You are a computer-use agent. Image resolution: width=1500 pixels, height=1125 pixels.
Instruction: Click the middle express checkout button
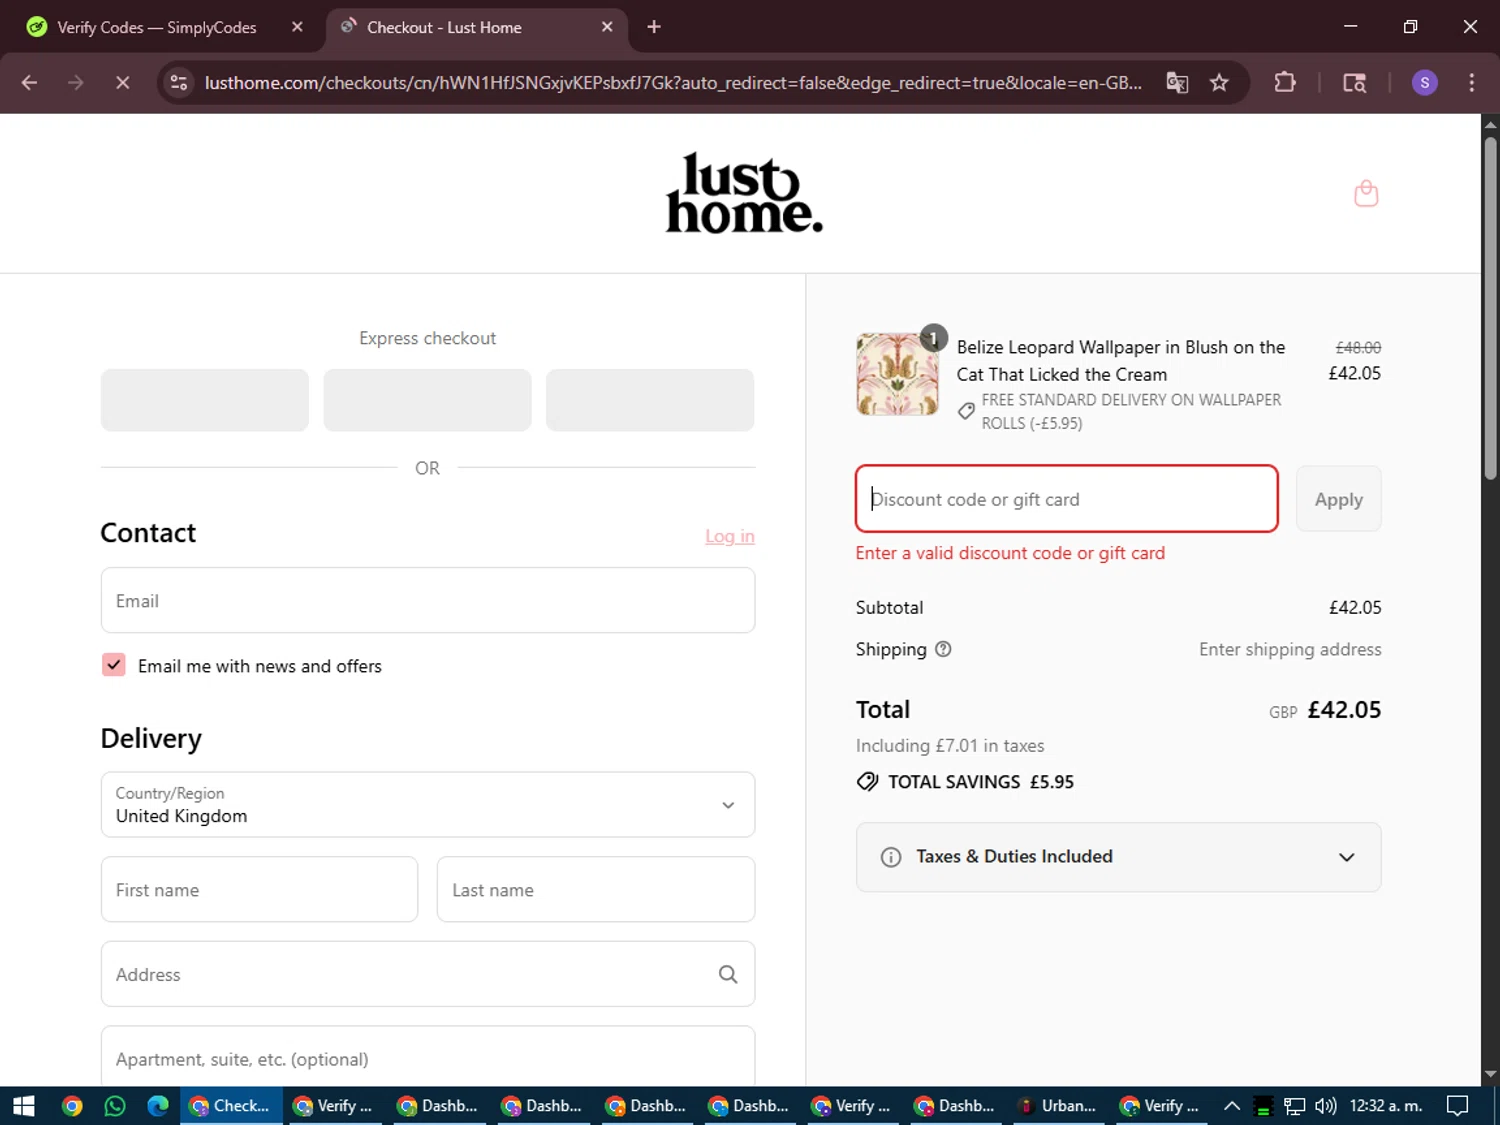point(427,400)
